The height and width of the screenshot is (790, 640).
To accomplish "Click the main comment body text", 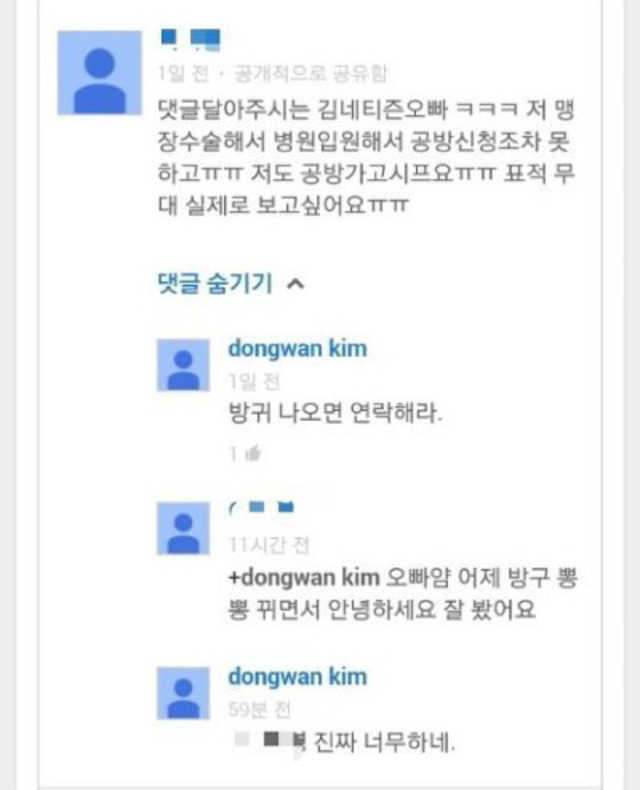I will (366, 157).
